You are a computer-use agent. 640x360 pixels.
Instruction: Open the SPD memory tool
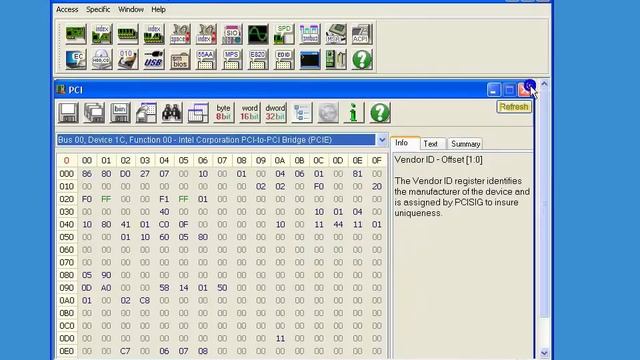pos(284,34)
